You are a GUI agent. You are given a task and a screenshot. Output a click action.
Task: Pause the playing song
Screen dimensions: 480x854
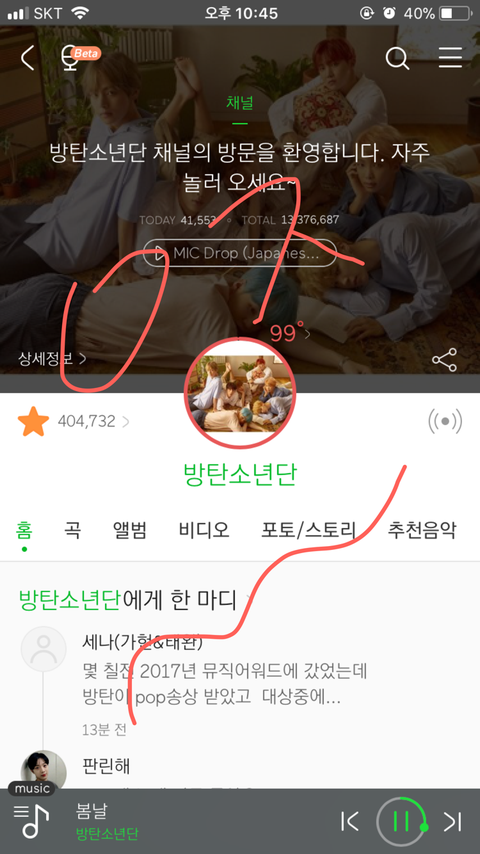coord(401,821)
